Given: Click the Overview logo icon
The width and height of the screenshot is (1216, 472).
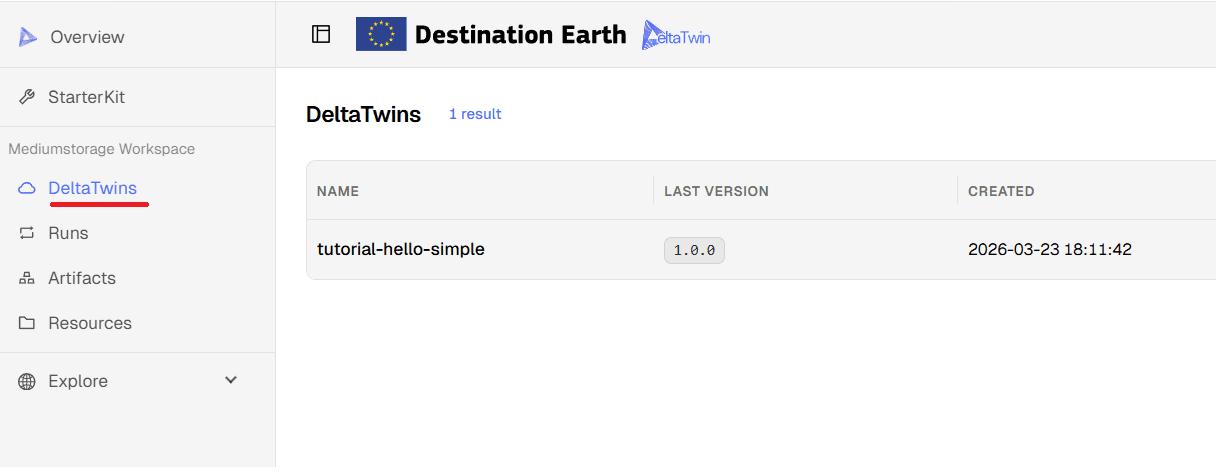Looking at the screenshot, I should [27, 37].
